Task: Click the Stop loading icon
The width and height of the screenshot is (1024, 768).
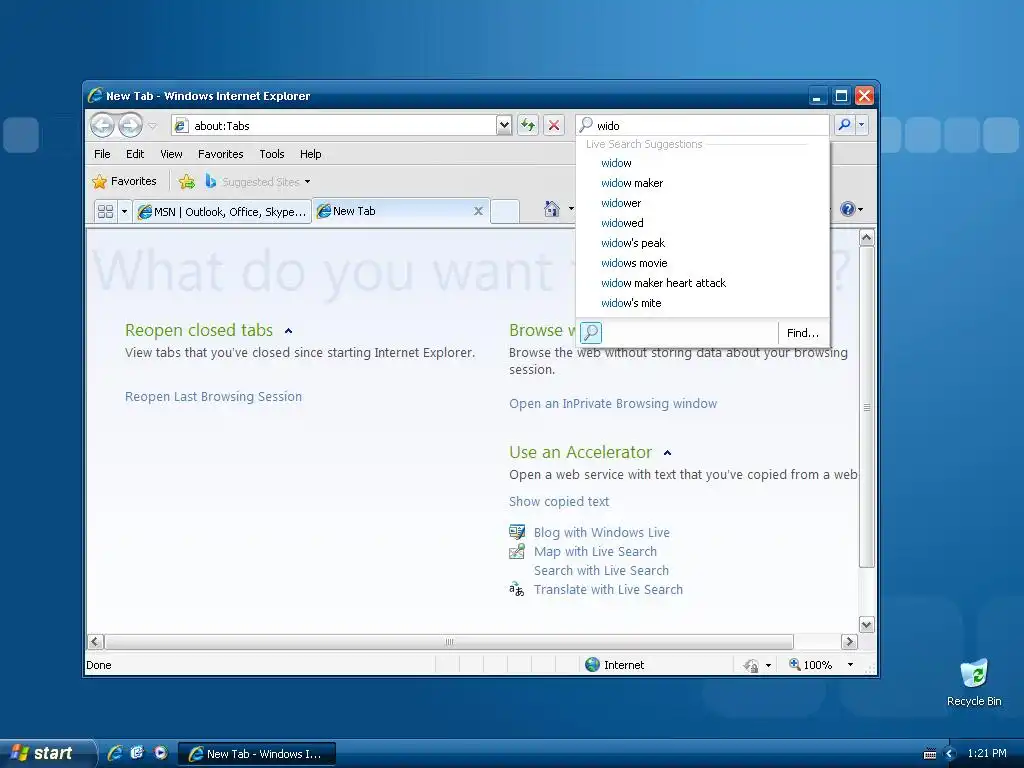Action: pos(554,125)
